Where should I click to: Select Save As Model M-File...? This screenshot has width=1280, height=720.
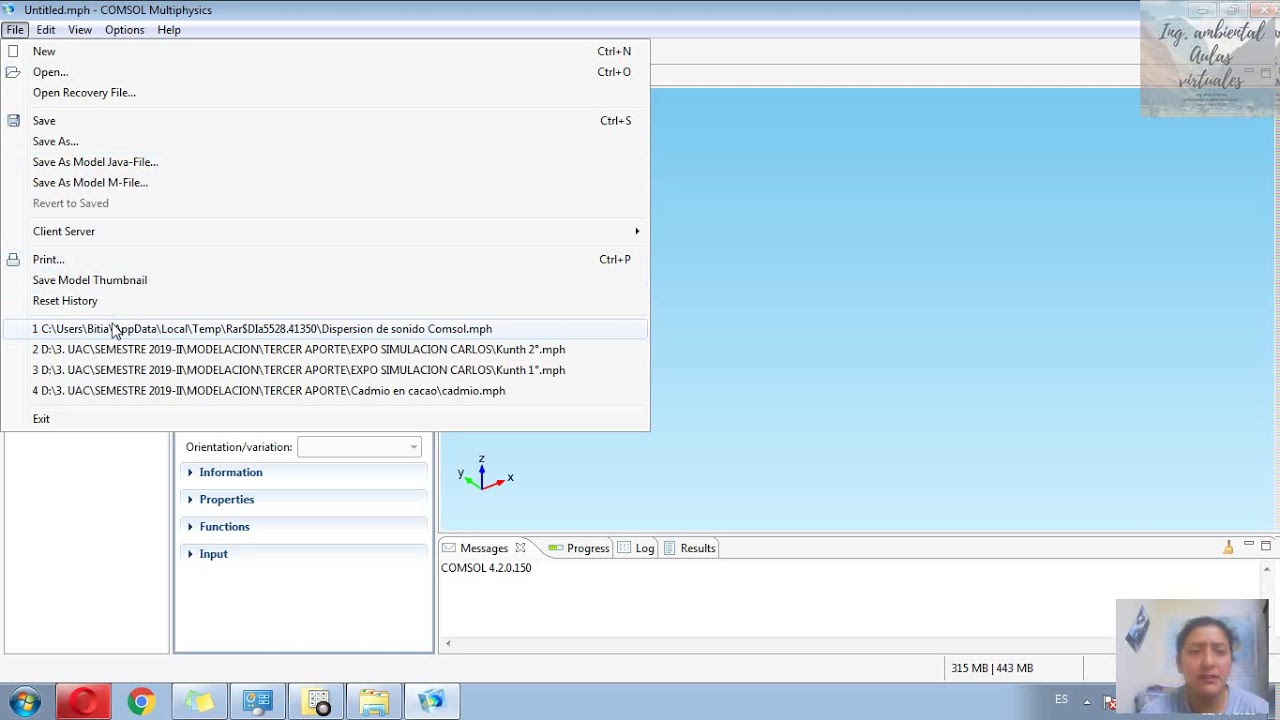(x=325, y=183)
